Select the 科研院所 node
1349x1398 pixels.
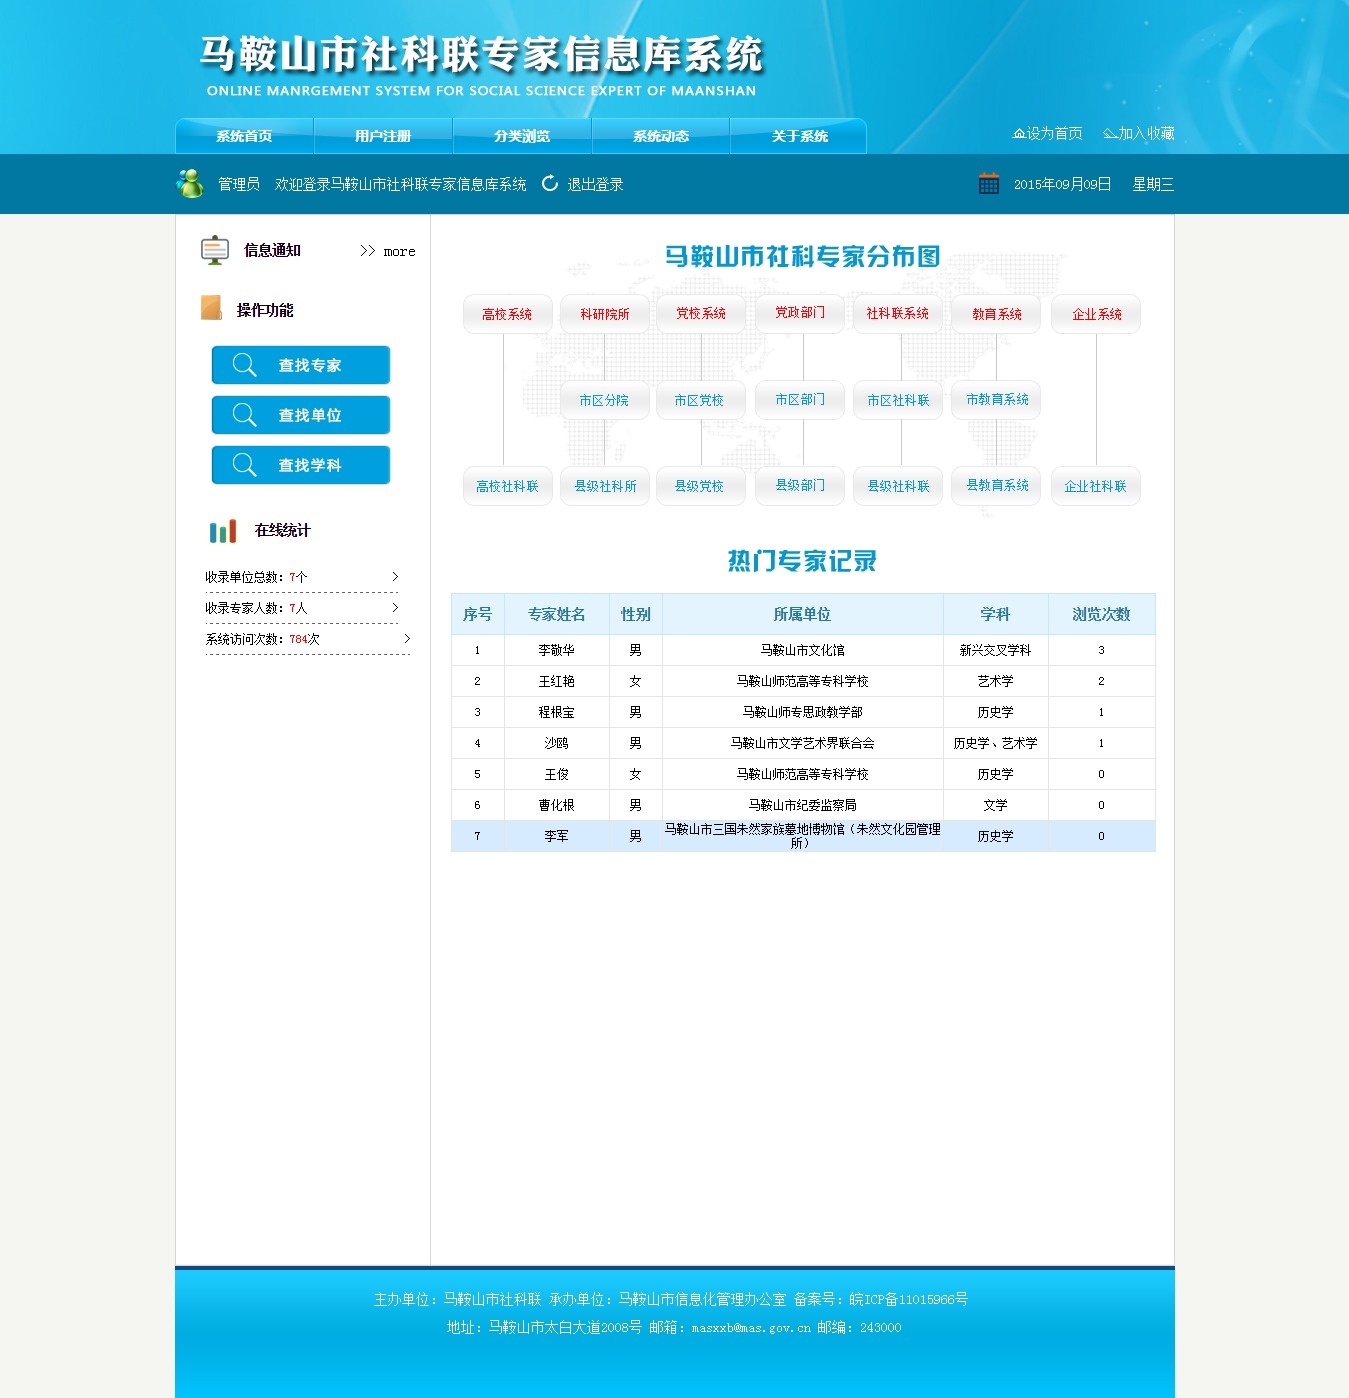point(605,314)
